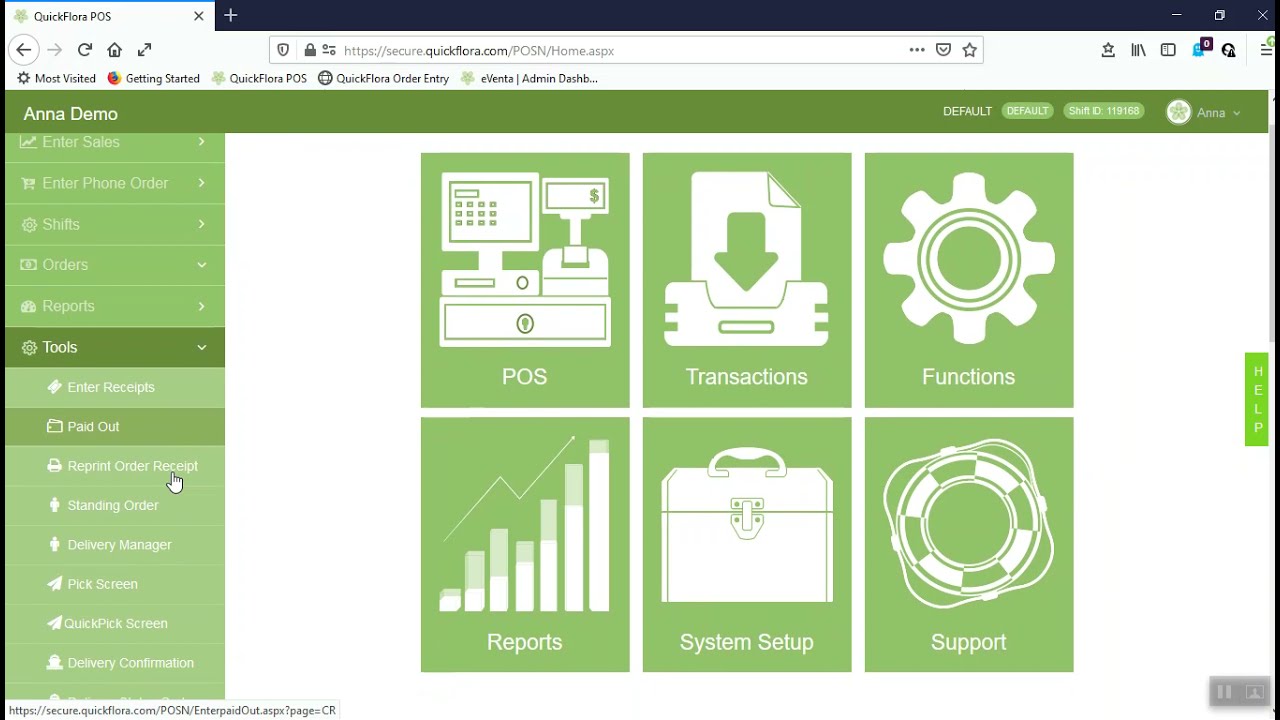Click the Shift ID: 119168 badge
The width and height of the screenshot is (1280, 720).
coord(1104,111)
